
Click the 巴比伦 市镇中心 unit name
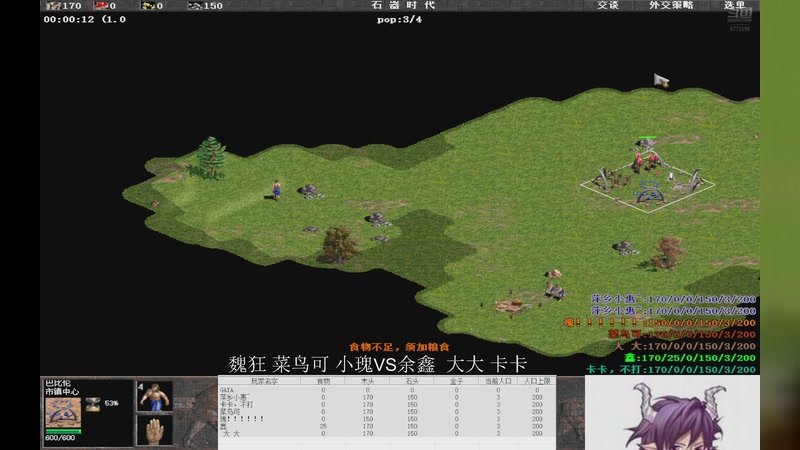coord(62,388)
